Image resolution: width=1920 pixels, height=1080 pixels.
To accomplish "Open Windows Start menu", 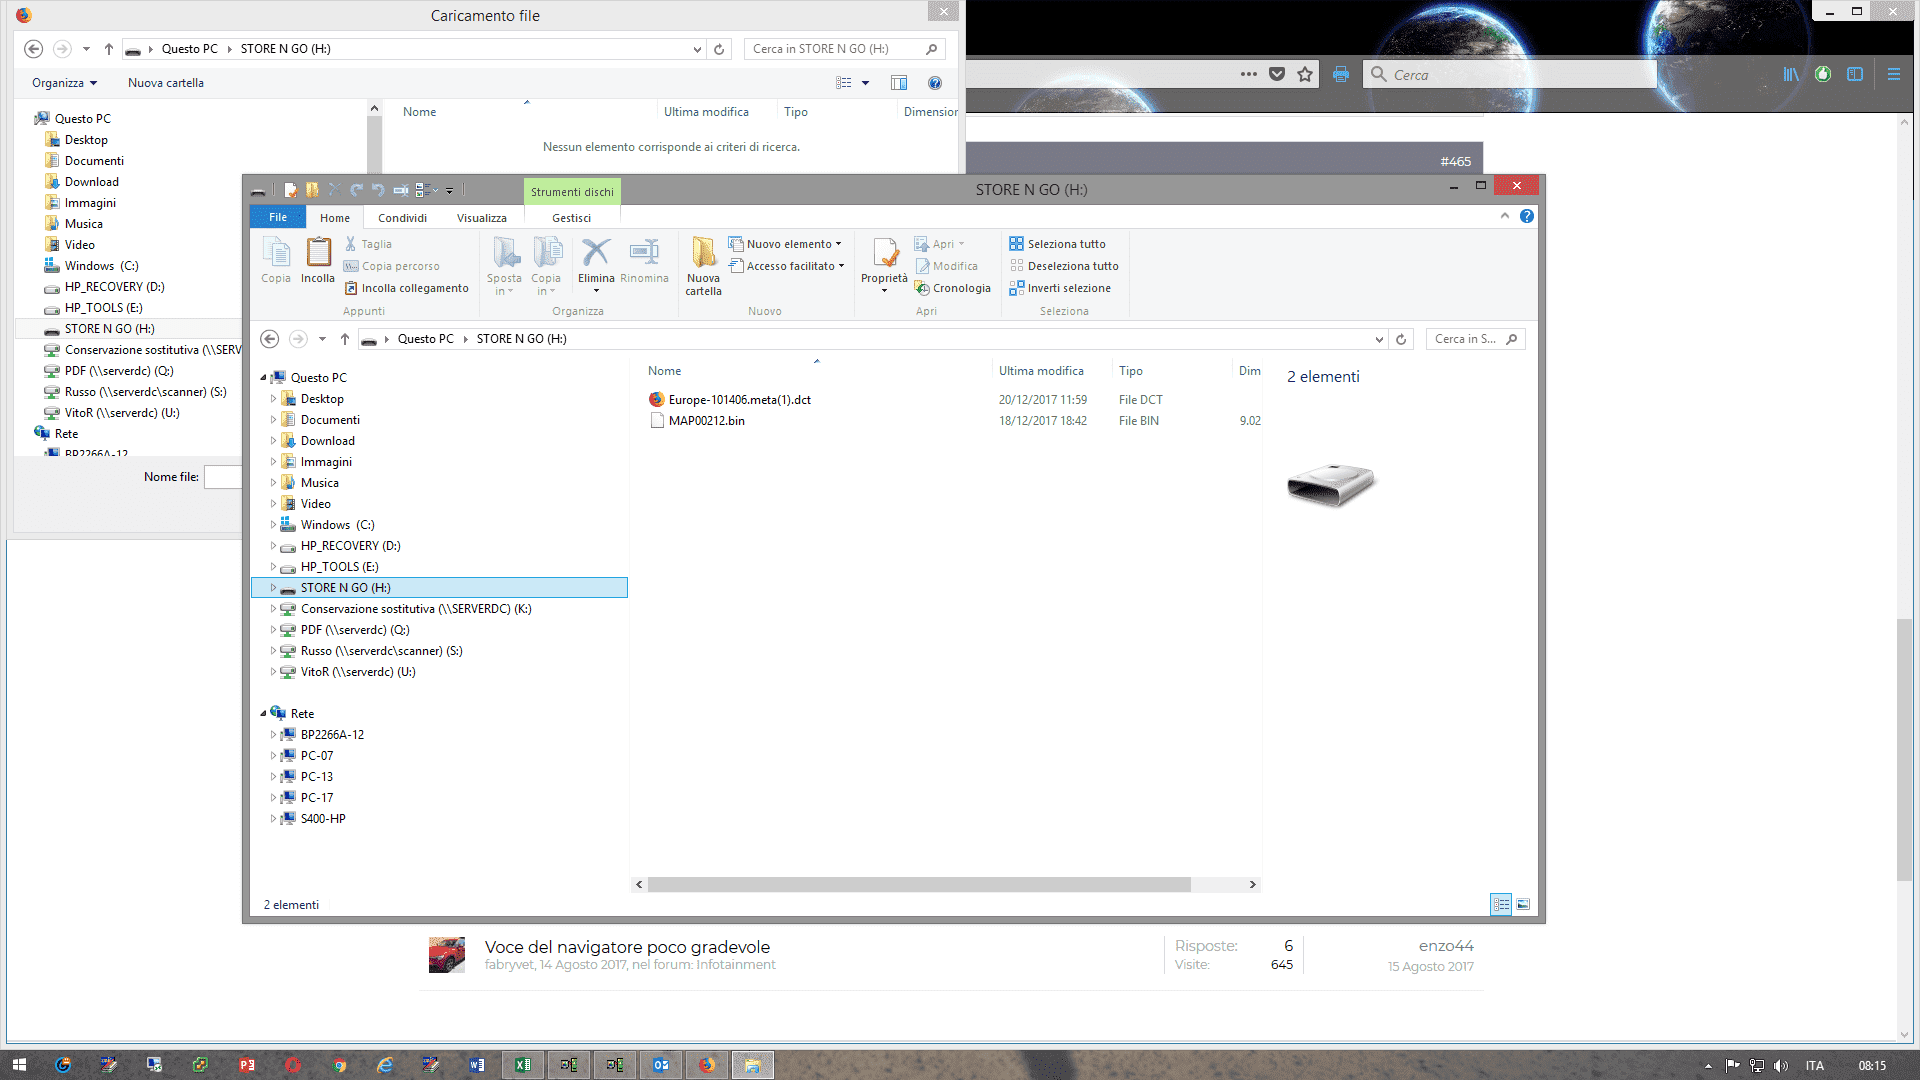I will (x=19, y=1065).
